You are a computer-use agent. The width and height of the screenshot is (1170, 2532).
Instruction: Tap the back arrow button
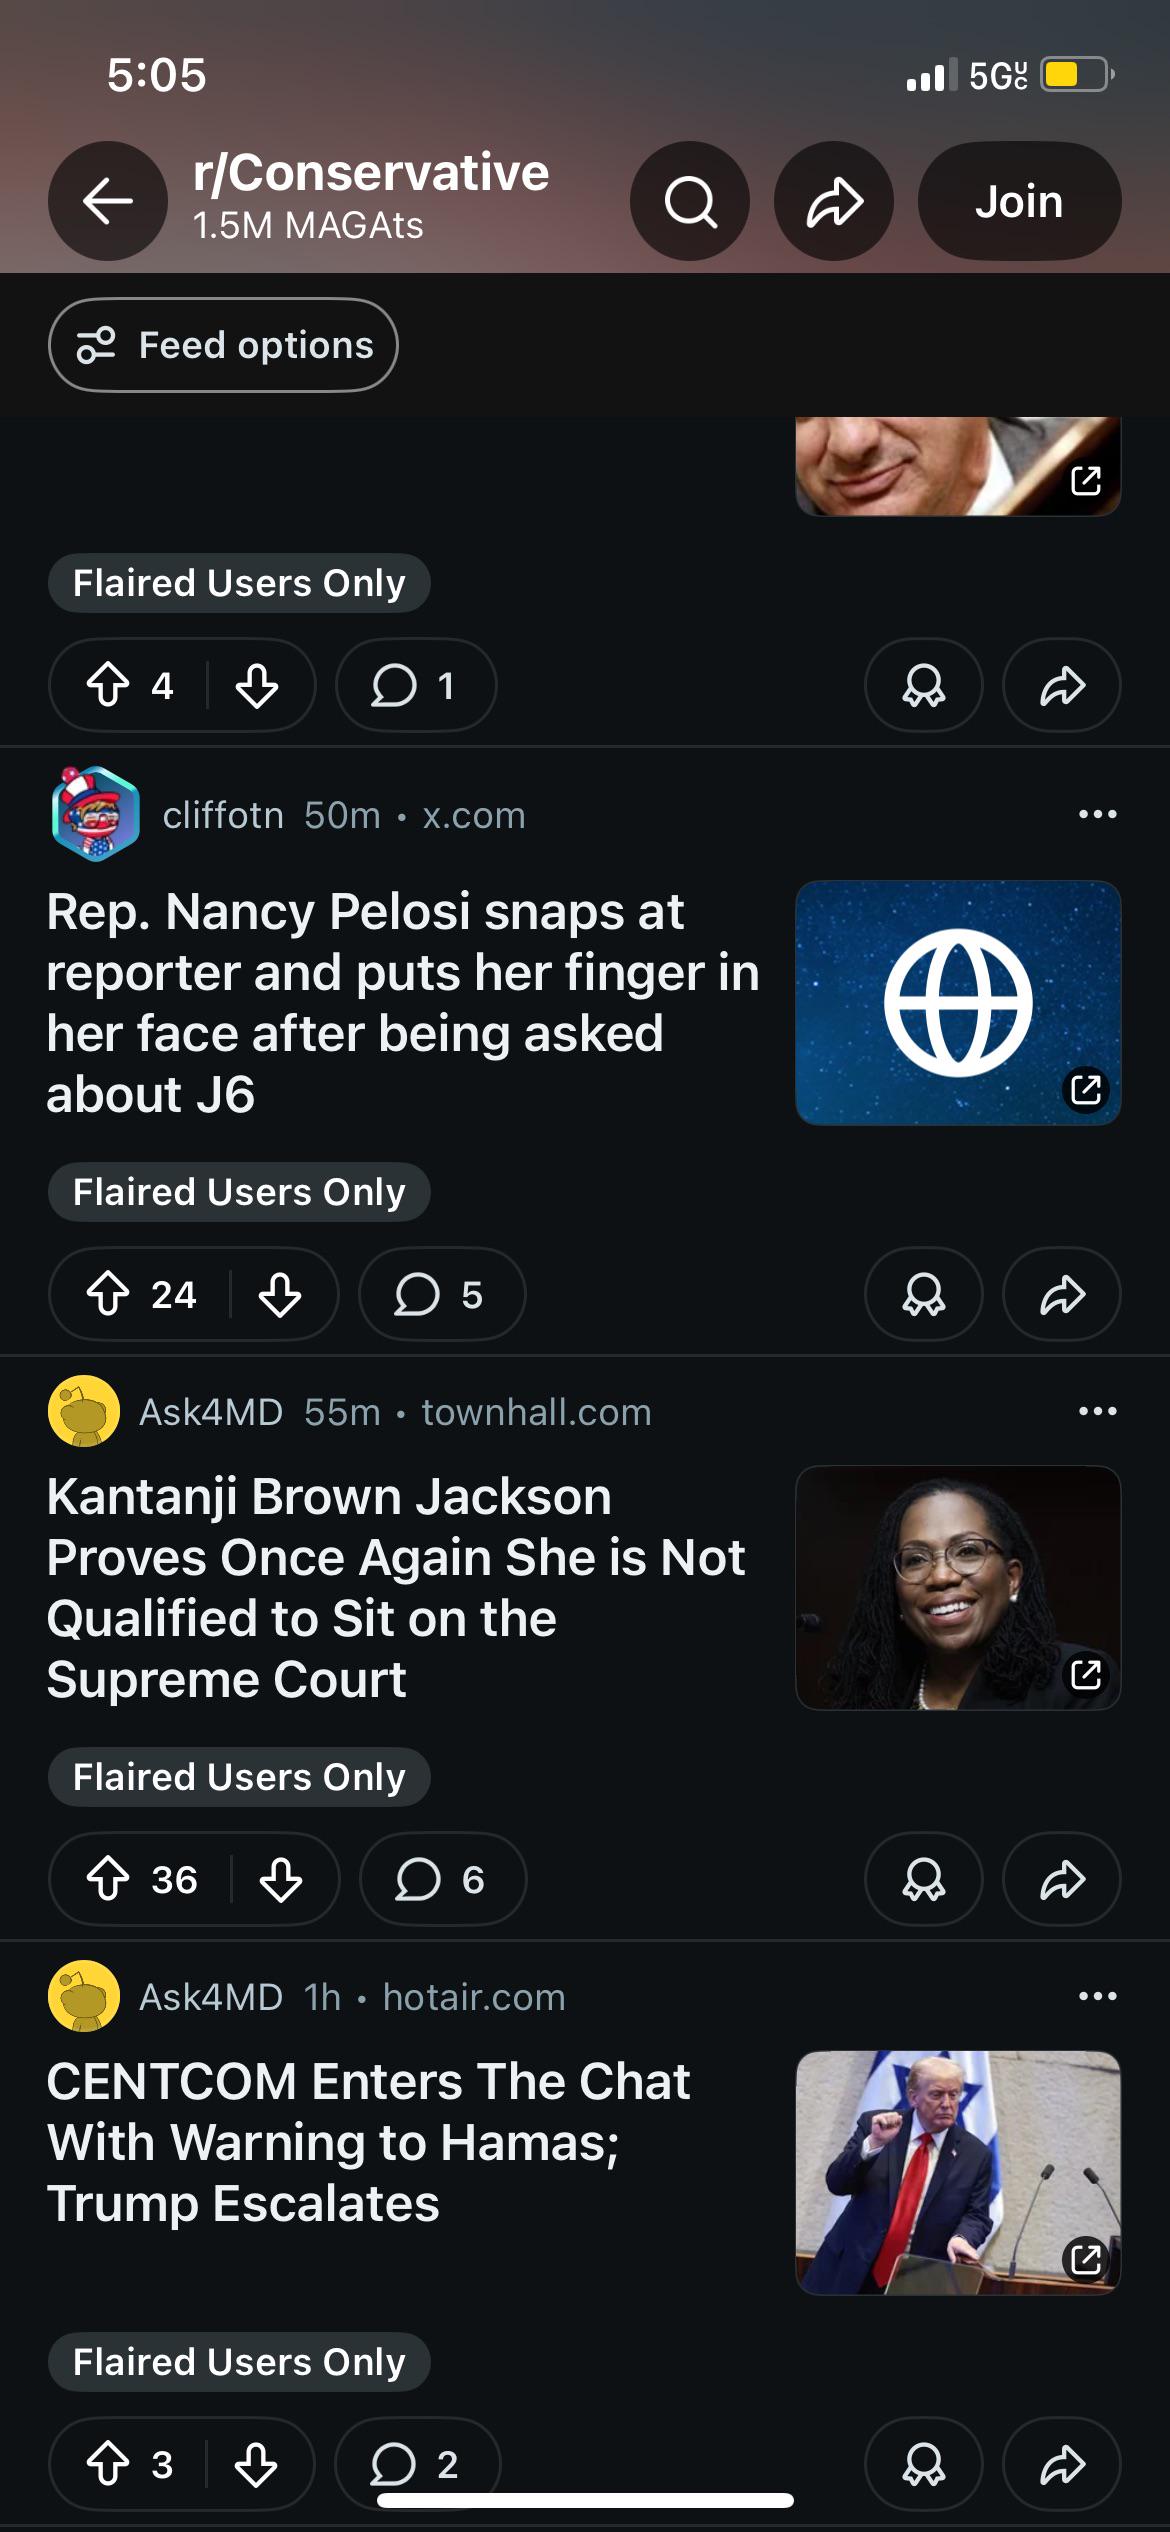click(x=108, y=201)
